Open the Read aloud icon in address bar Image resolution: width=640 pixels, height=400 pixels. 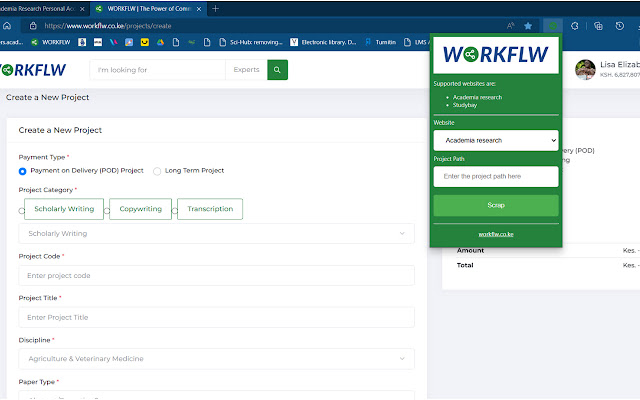click(510, 26)
